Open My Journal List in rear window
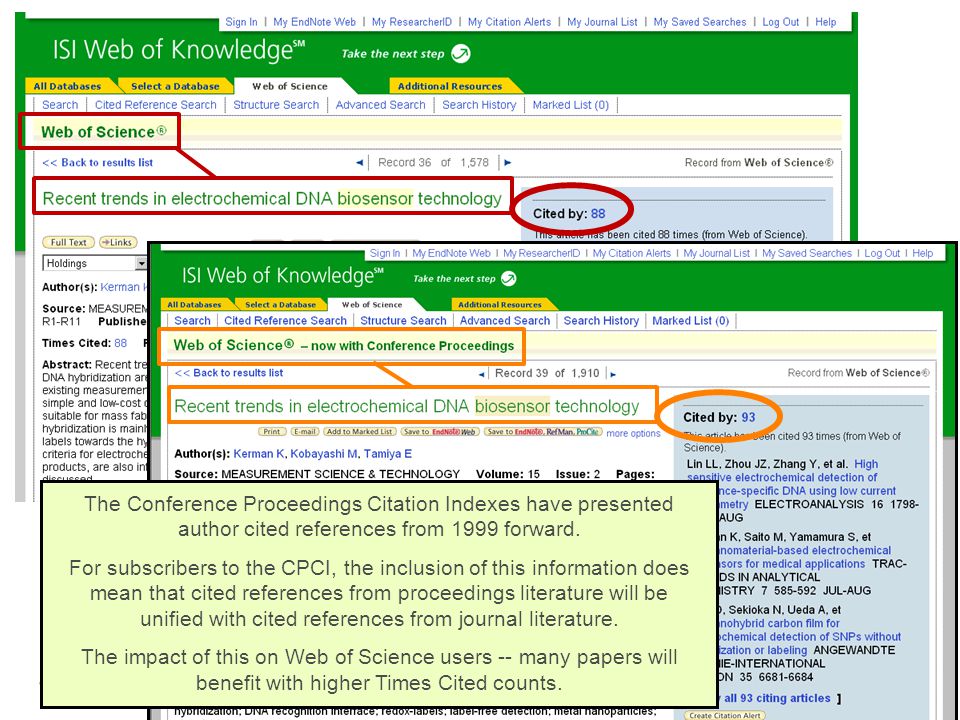960x720 pixels. [x=602, y=22]
